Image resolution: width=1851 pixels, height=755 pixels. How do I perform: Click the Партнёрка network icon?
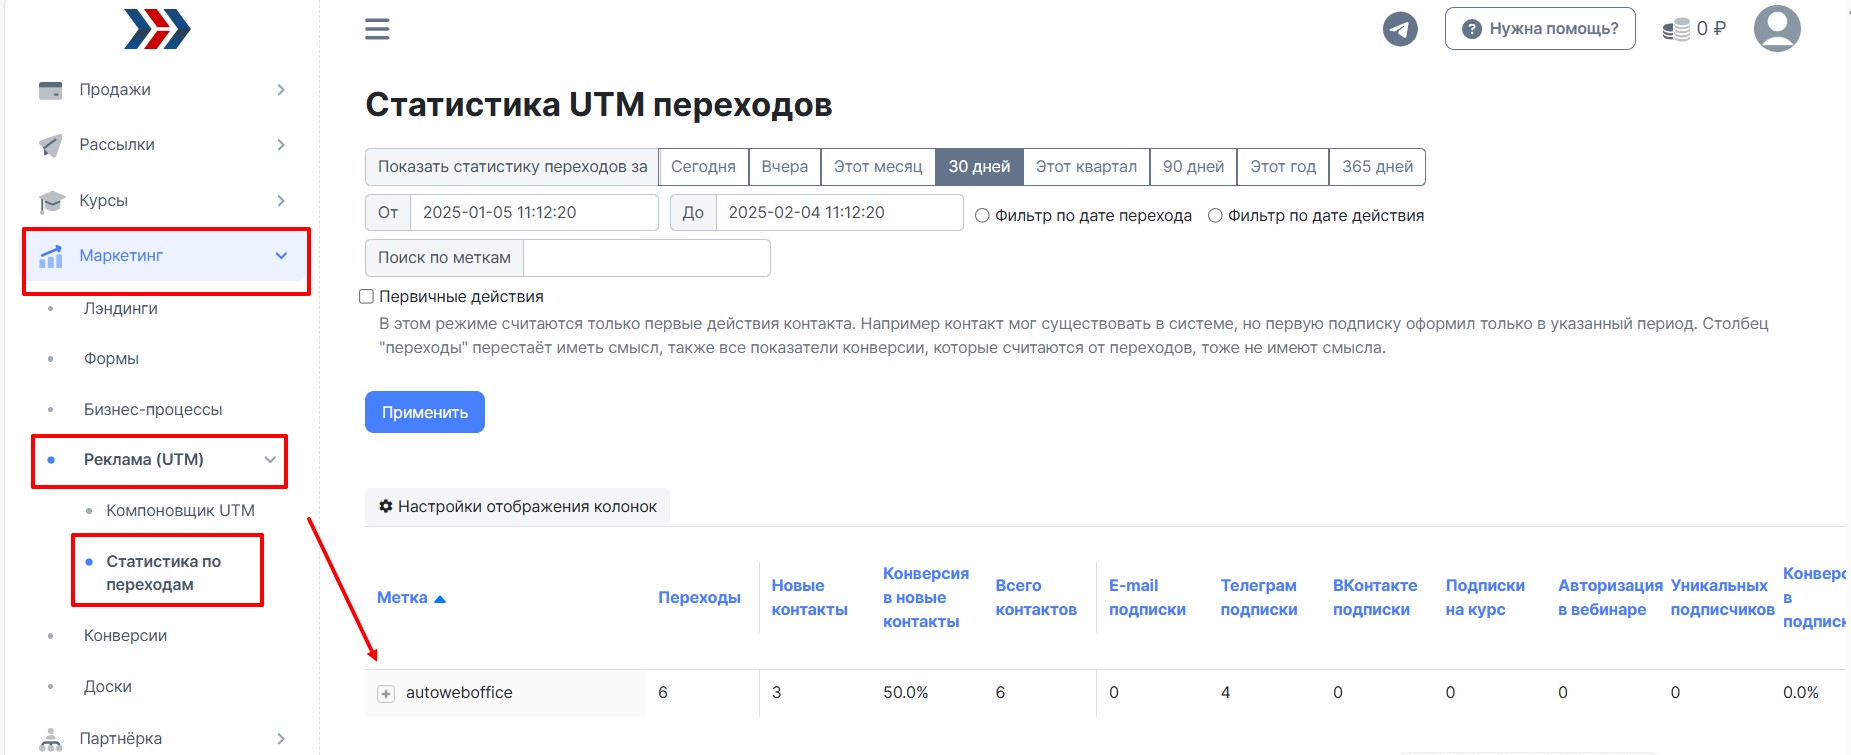click(50, 739)
